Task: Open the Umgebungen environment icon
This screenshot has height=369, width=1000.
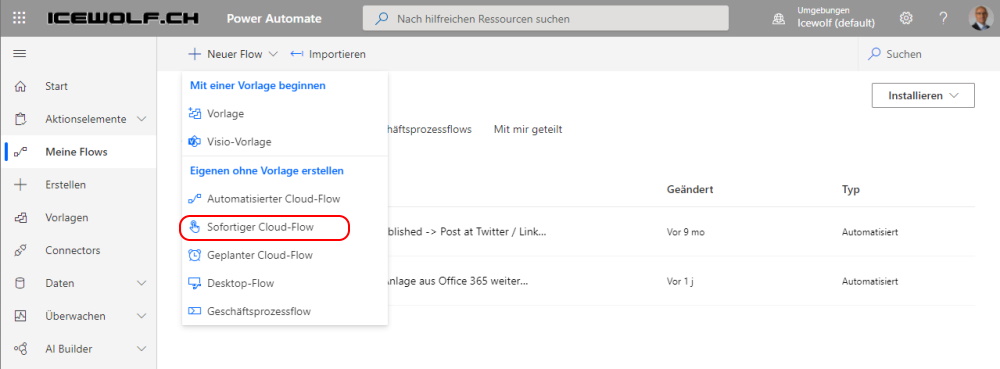Action: (x=779, y=19)
